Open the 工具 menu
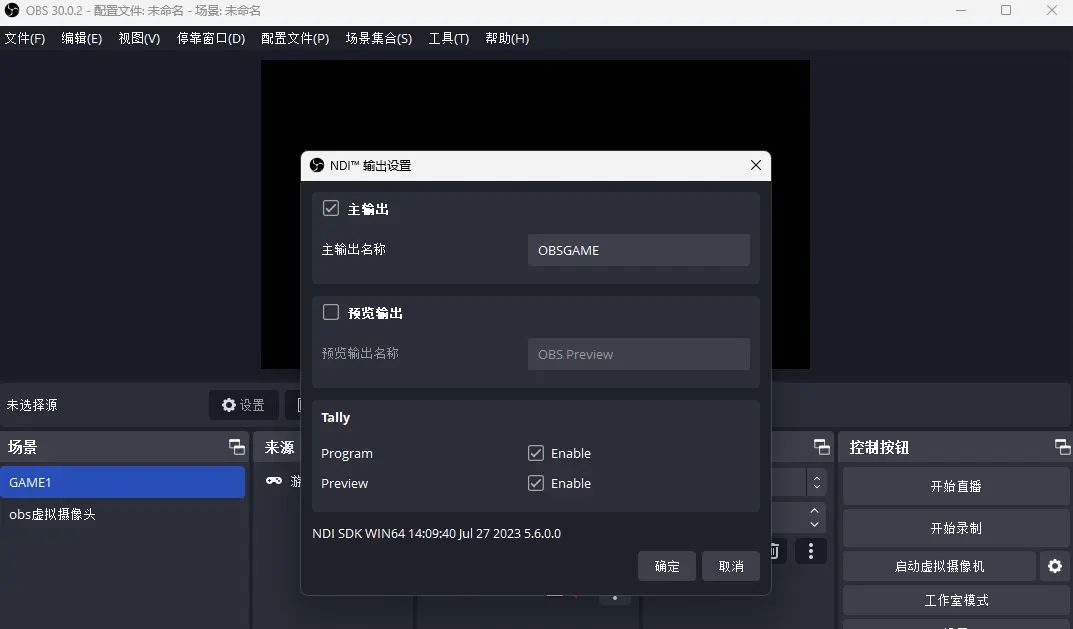1073x629 pixels. click(x=448, y=38)
